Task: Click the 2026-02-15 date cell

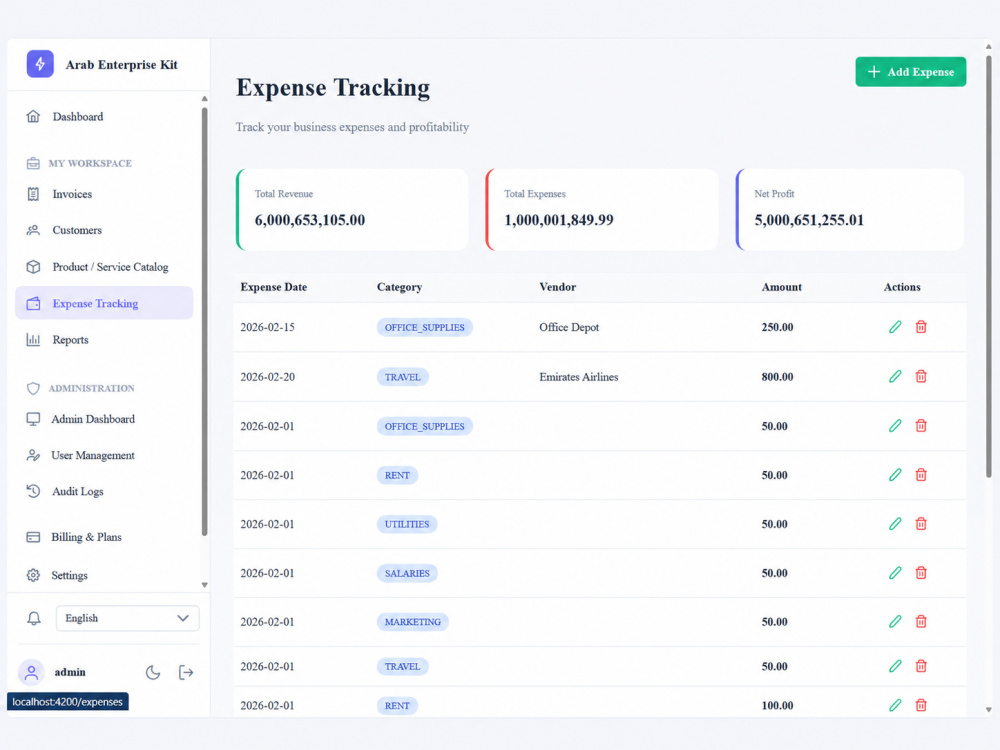Action: (x=267, y=327)
